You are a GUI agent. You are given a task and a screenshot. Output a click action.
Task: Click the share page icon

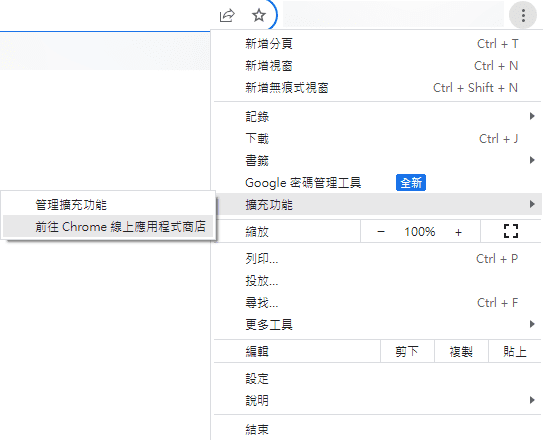click(x=227, y=16)
